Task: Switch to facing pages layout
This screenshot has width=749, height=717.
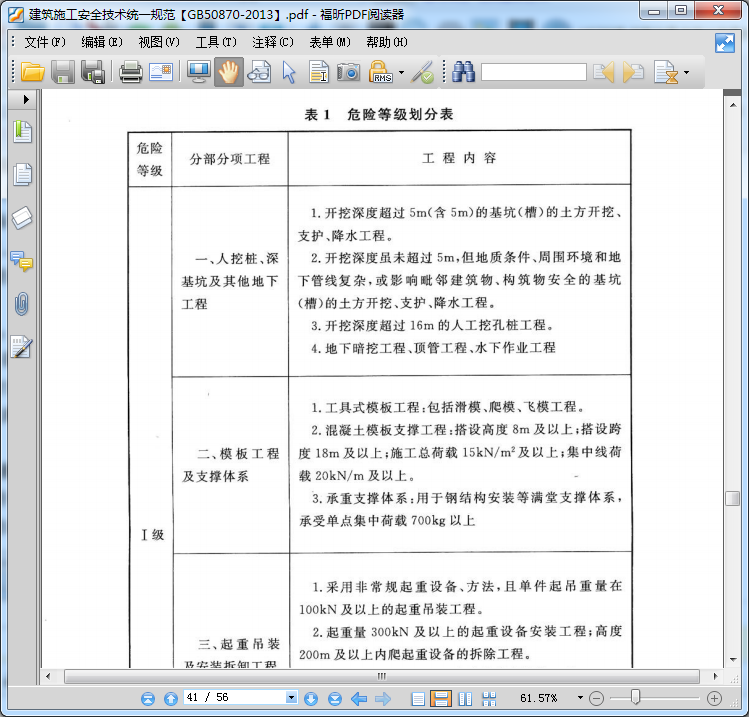Action: pyautogui.click(x=465, y=699)
